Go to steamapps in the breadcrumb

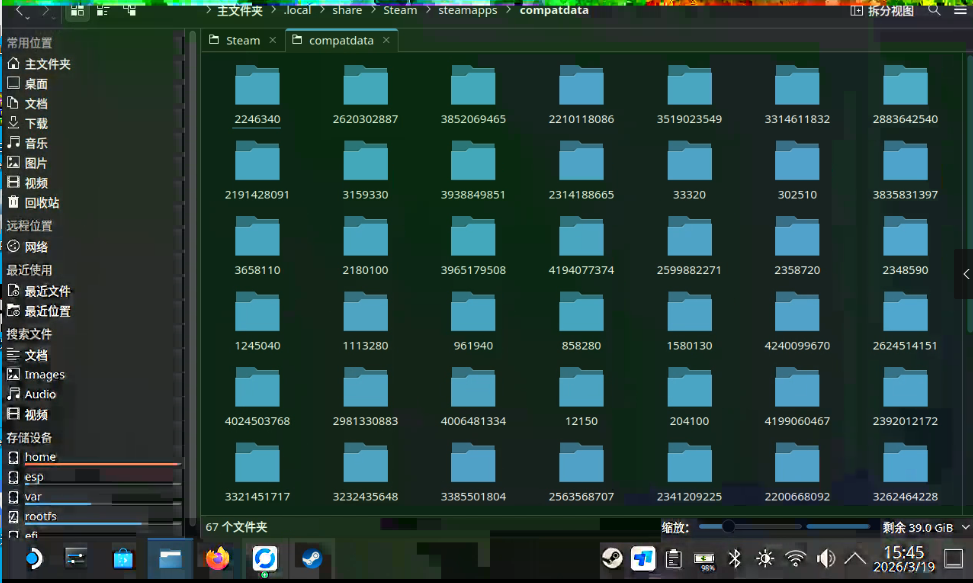[467, 11]
